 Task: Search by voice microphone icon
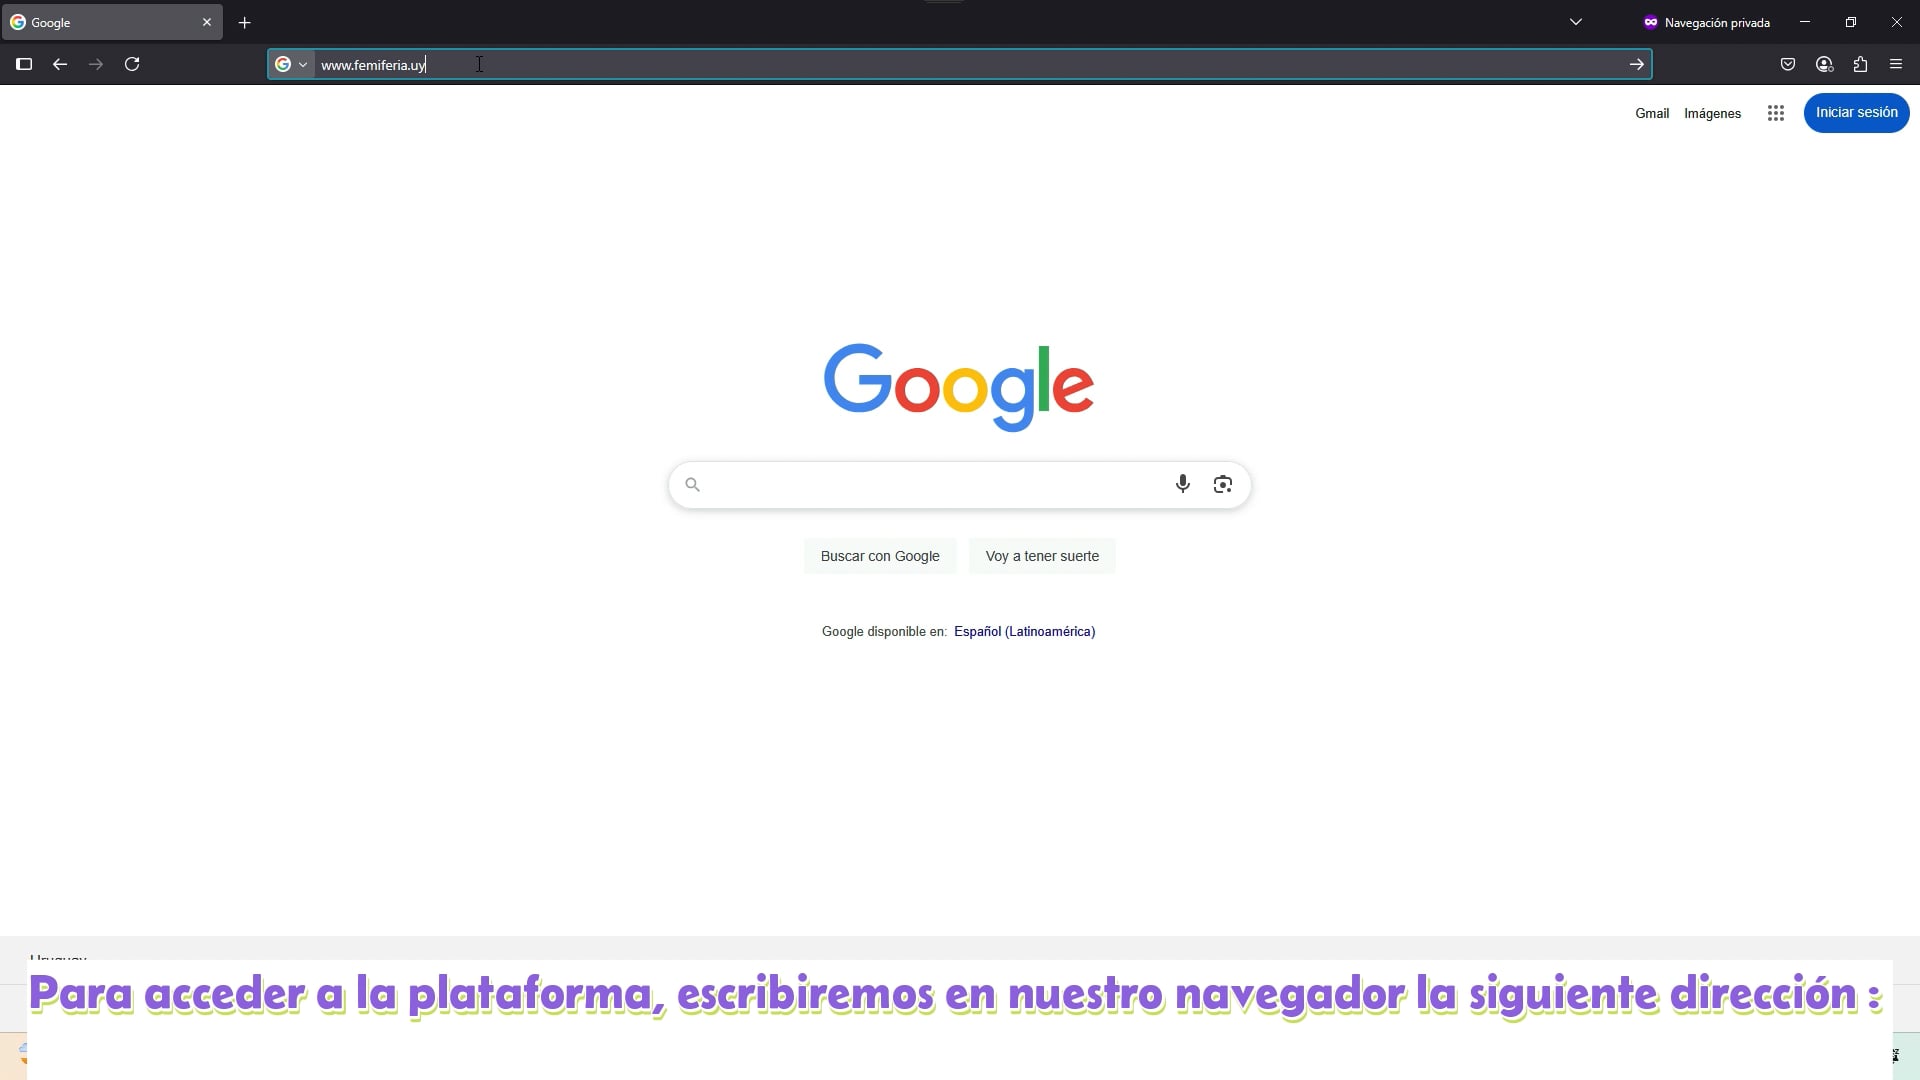point(1182,484)
